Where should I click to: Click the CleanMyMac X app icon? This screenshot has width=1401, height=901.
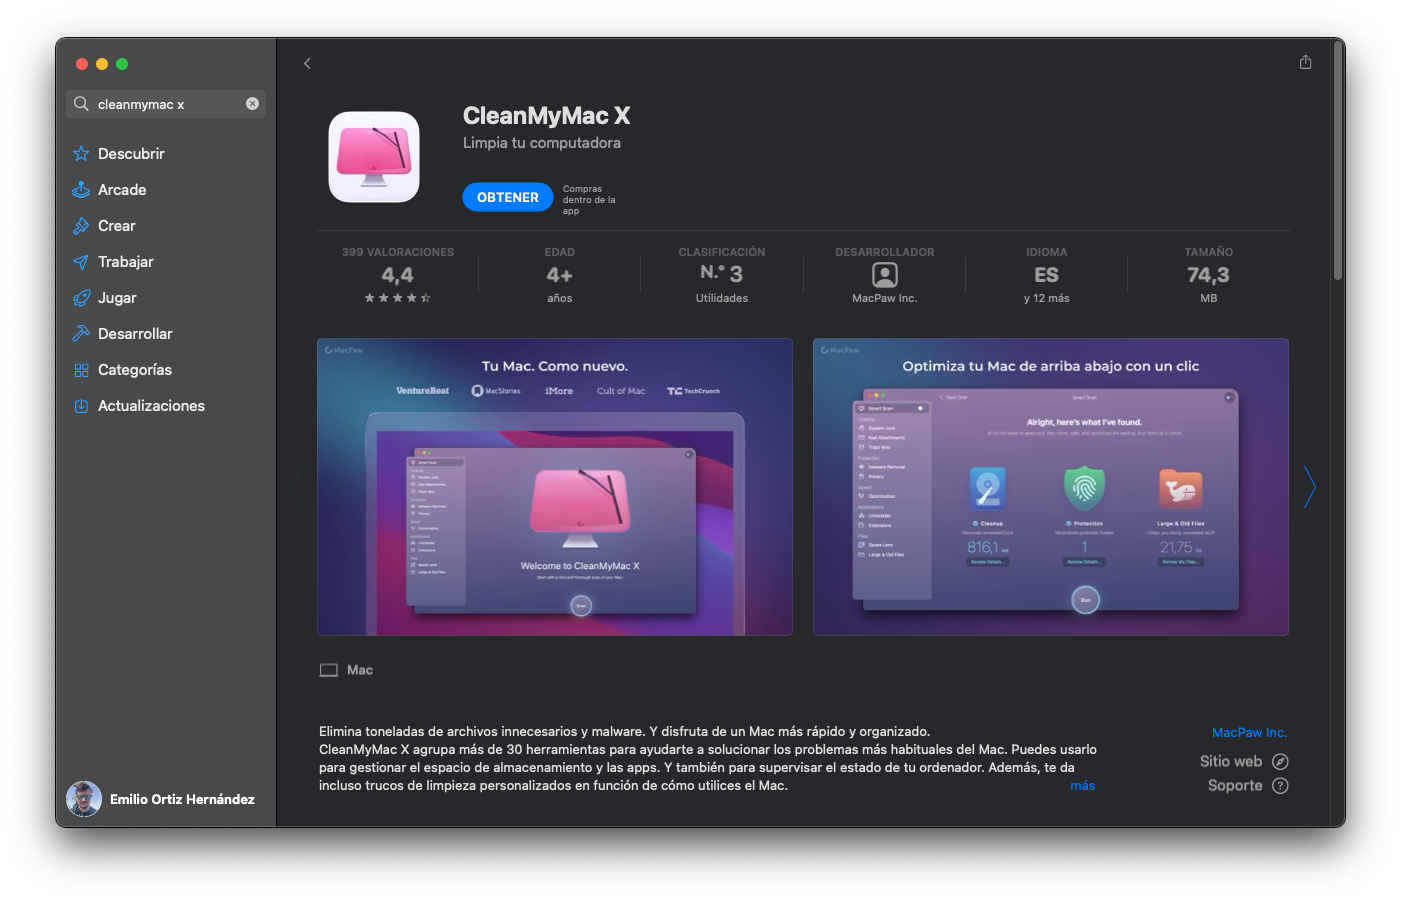coord(374,157)
